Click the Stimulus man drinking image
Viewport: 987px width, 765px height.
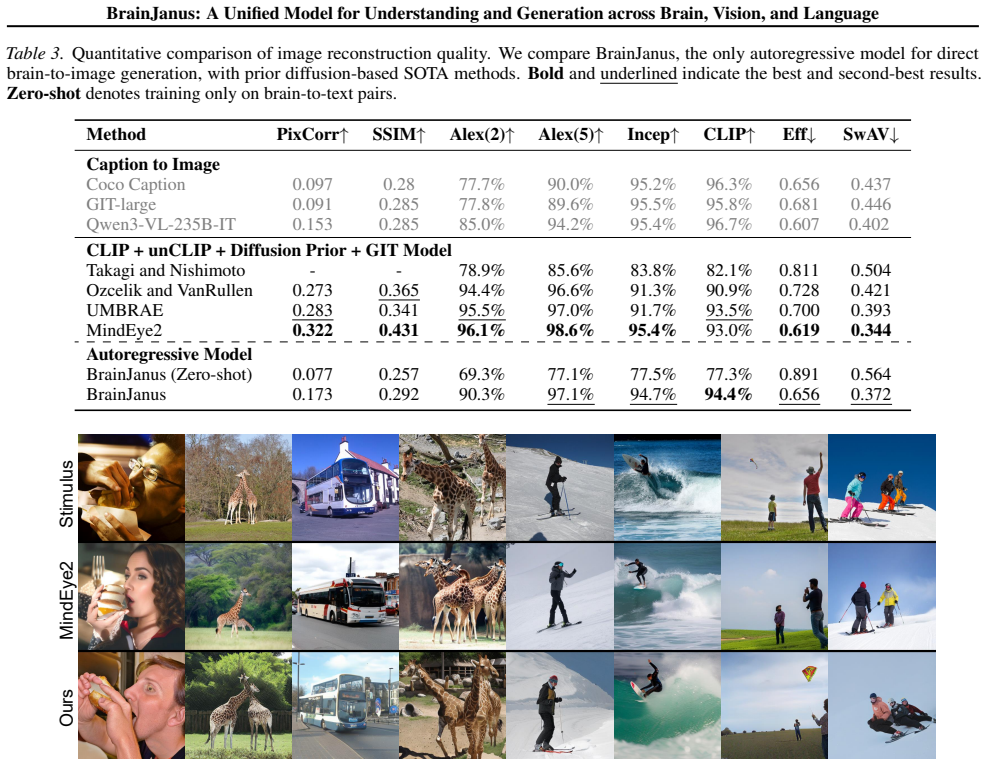(132, 487)
